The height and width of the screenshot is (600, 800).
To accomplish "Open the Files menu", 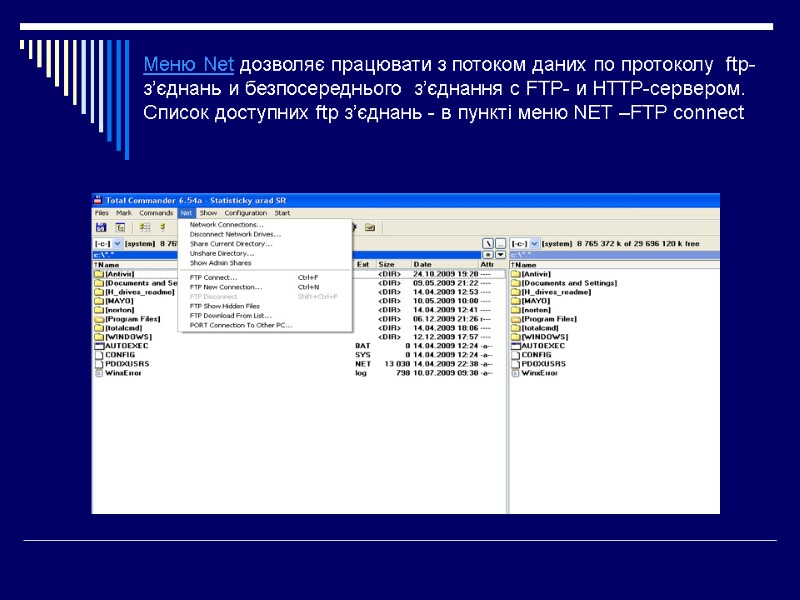I will [x=102, y=213].
